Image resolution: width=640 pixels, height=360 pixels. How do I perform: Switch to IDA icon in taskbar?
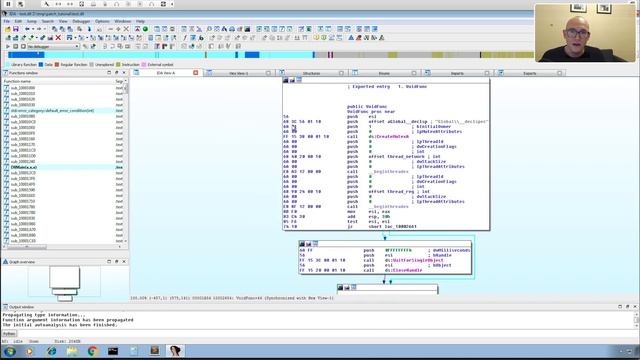tap(175, 351)
